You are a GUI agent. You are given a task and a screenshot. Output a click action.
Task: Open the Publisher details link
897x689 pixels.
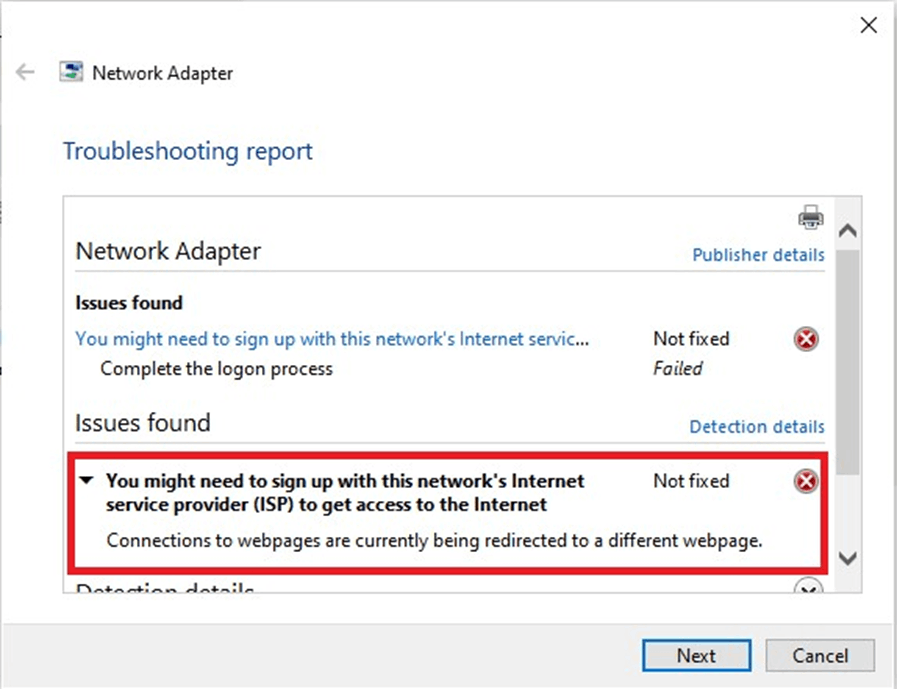758,255
